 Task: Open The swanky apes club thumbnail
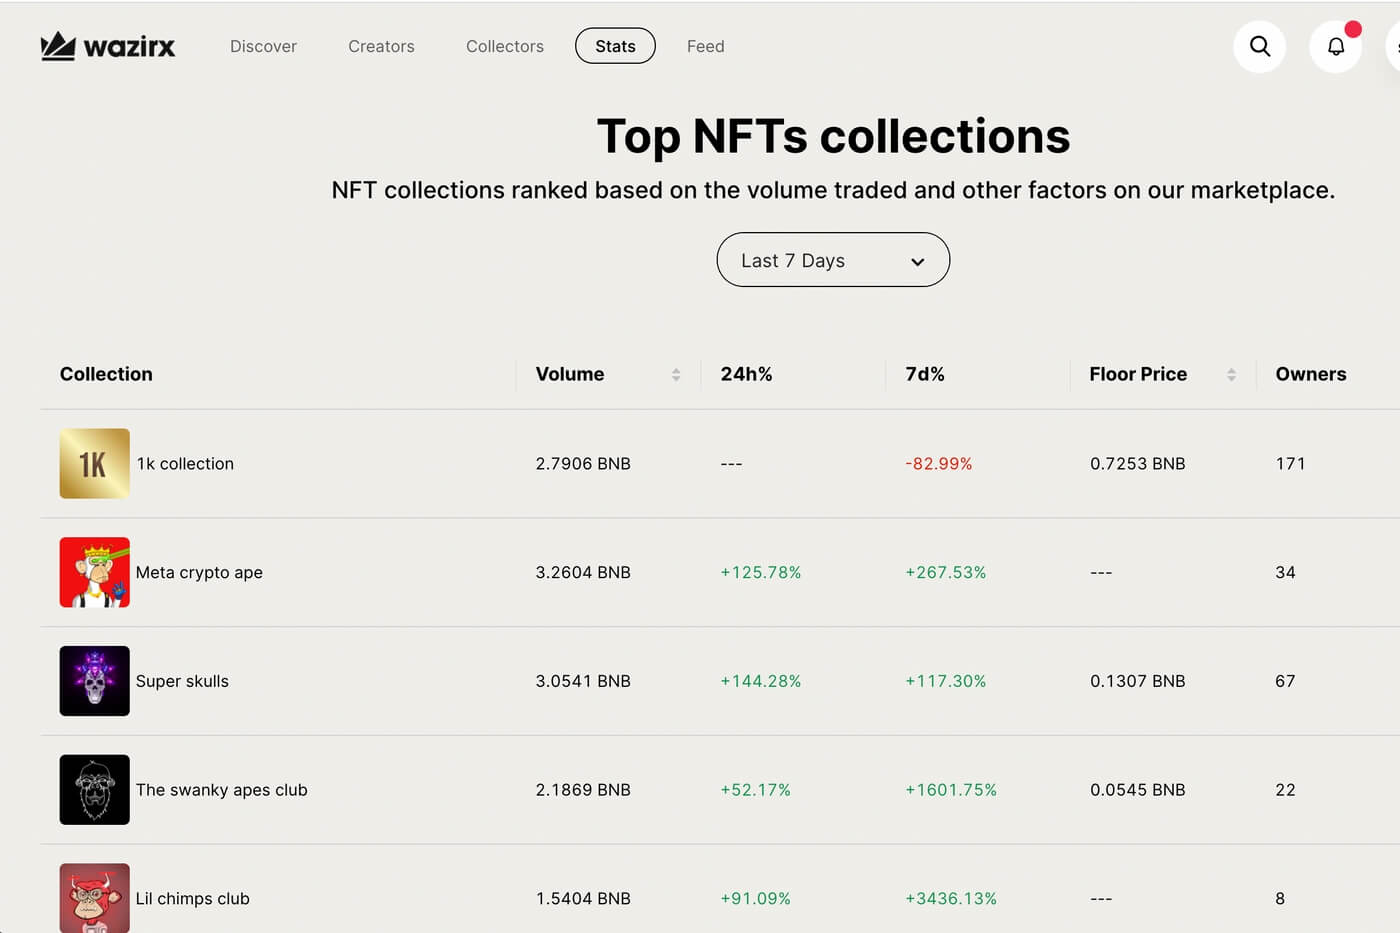click(x=95, y=790)
